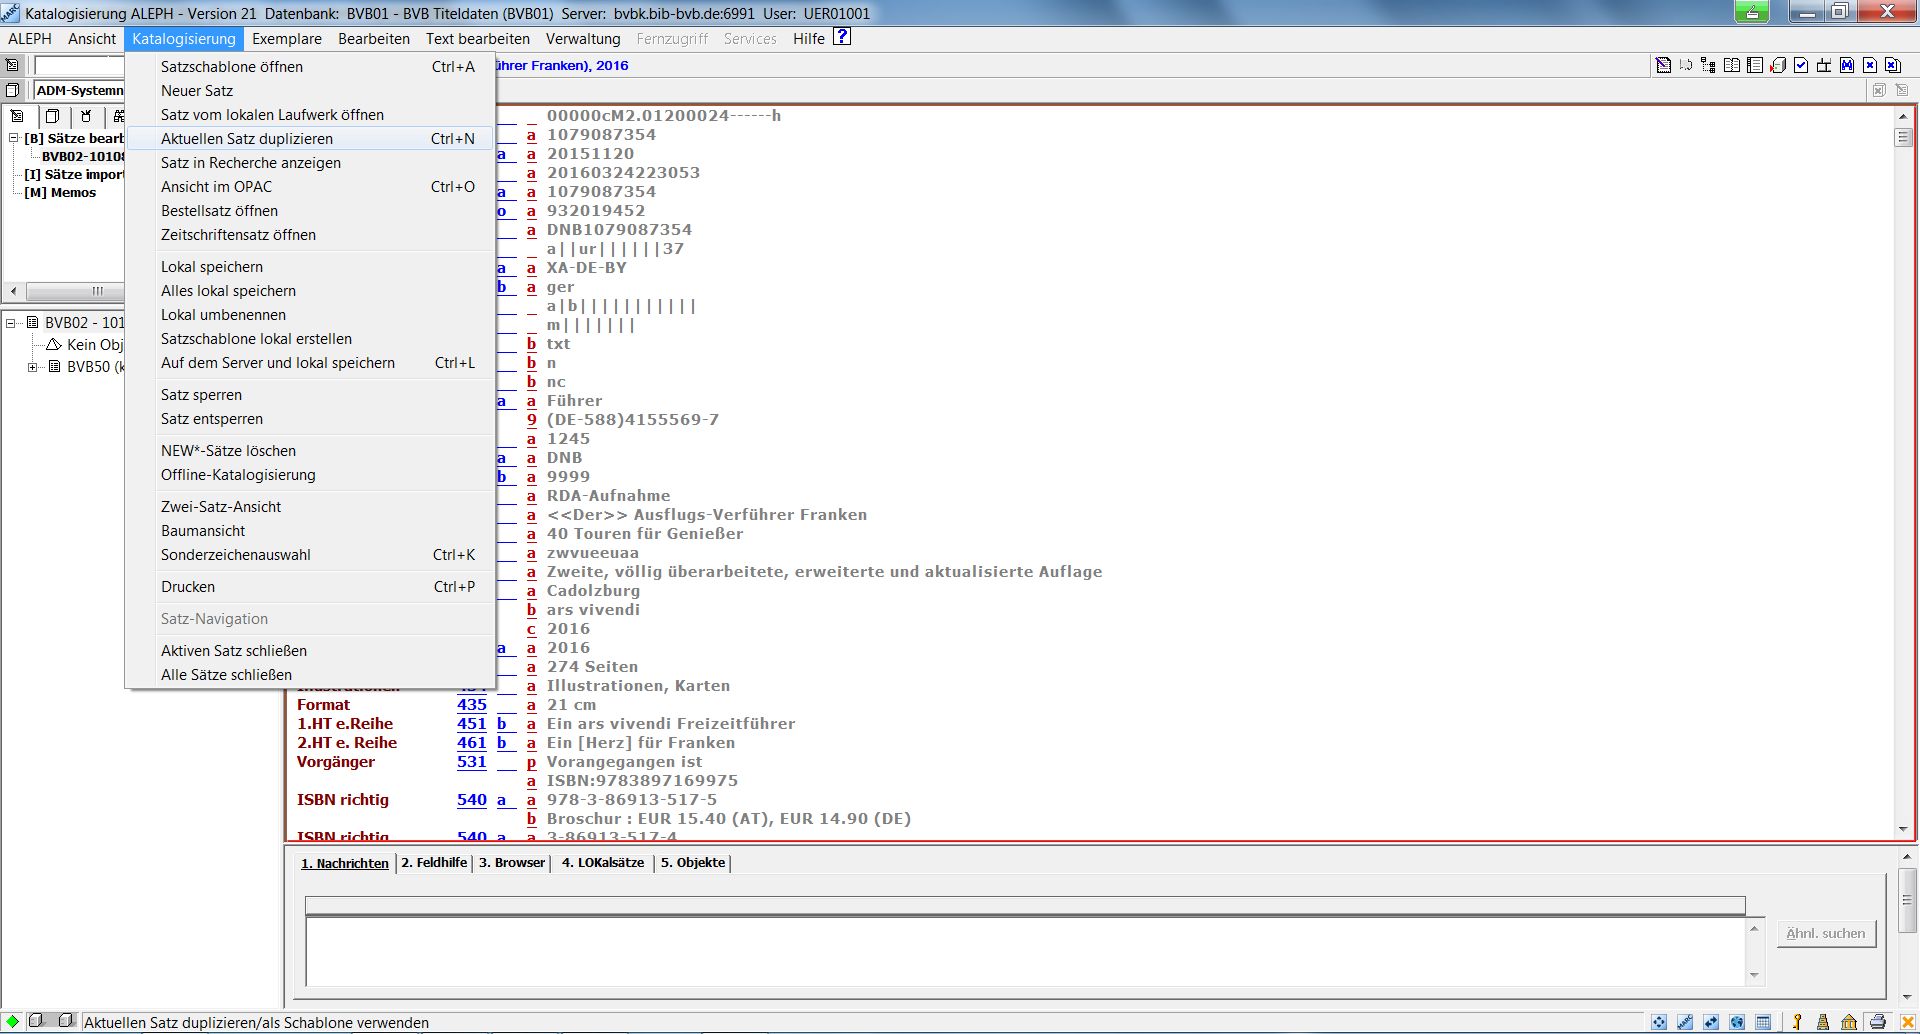Click the printer icon in the status bar
Image resolution: width=1920 pixels, height=1034 pixels.
coord(1877,1022)
